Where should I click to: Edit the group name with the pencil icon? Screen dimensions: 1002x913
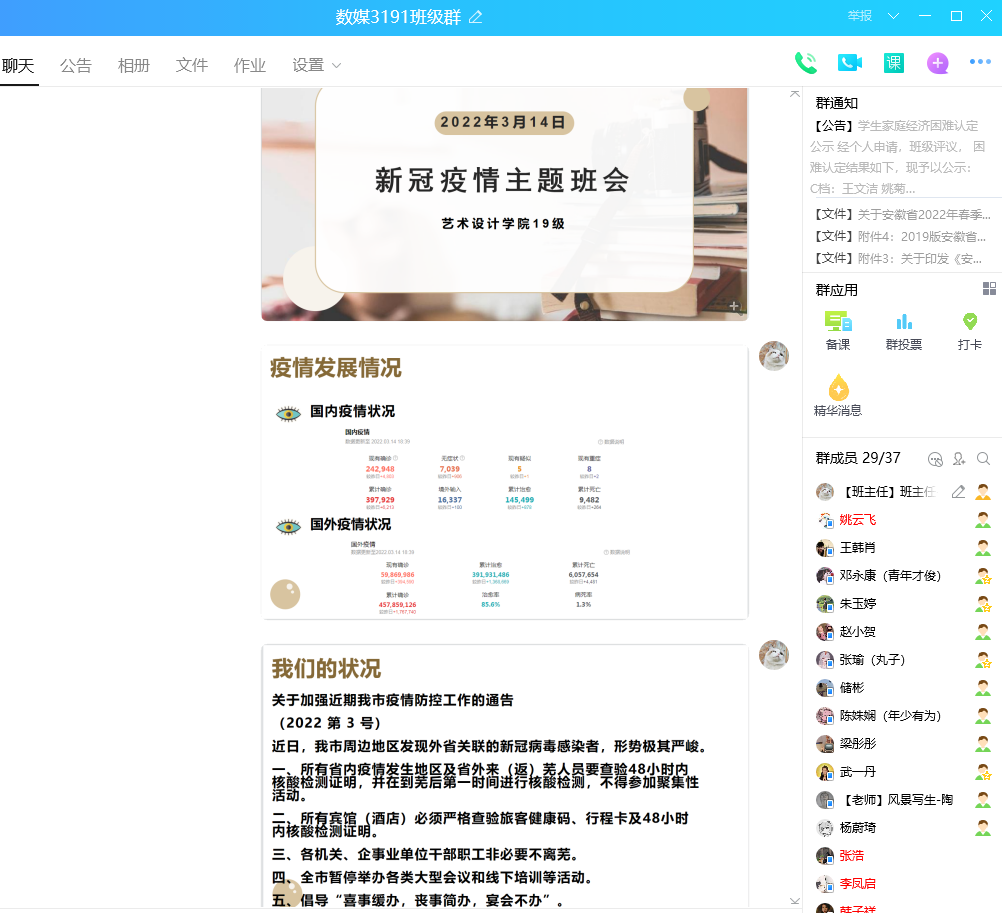[476, 17]
